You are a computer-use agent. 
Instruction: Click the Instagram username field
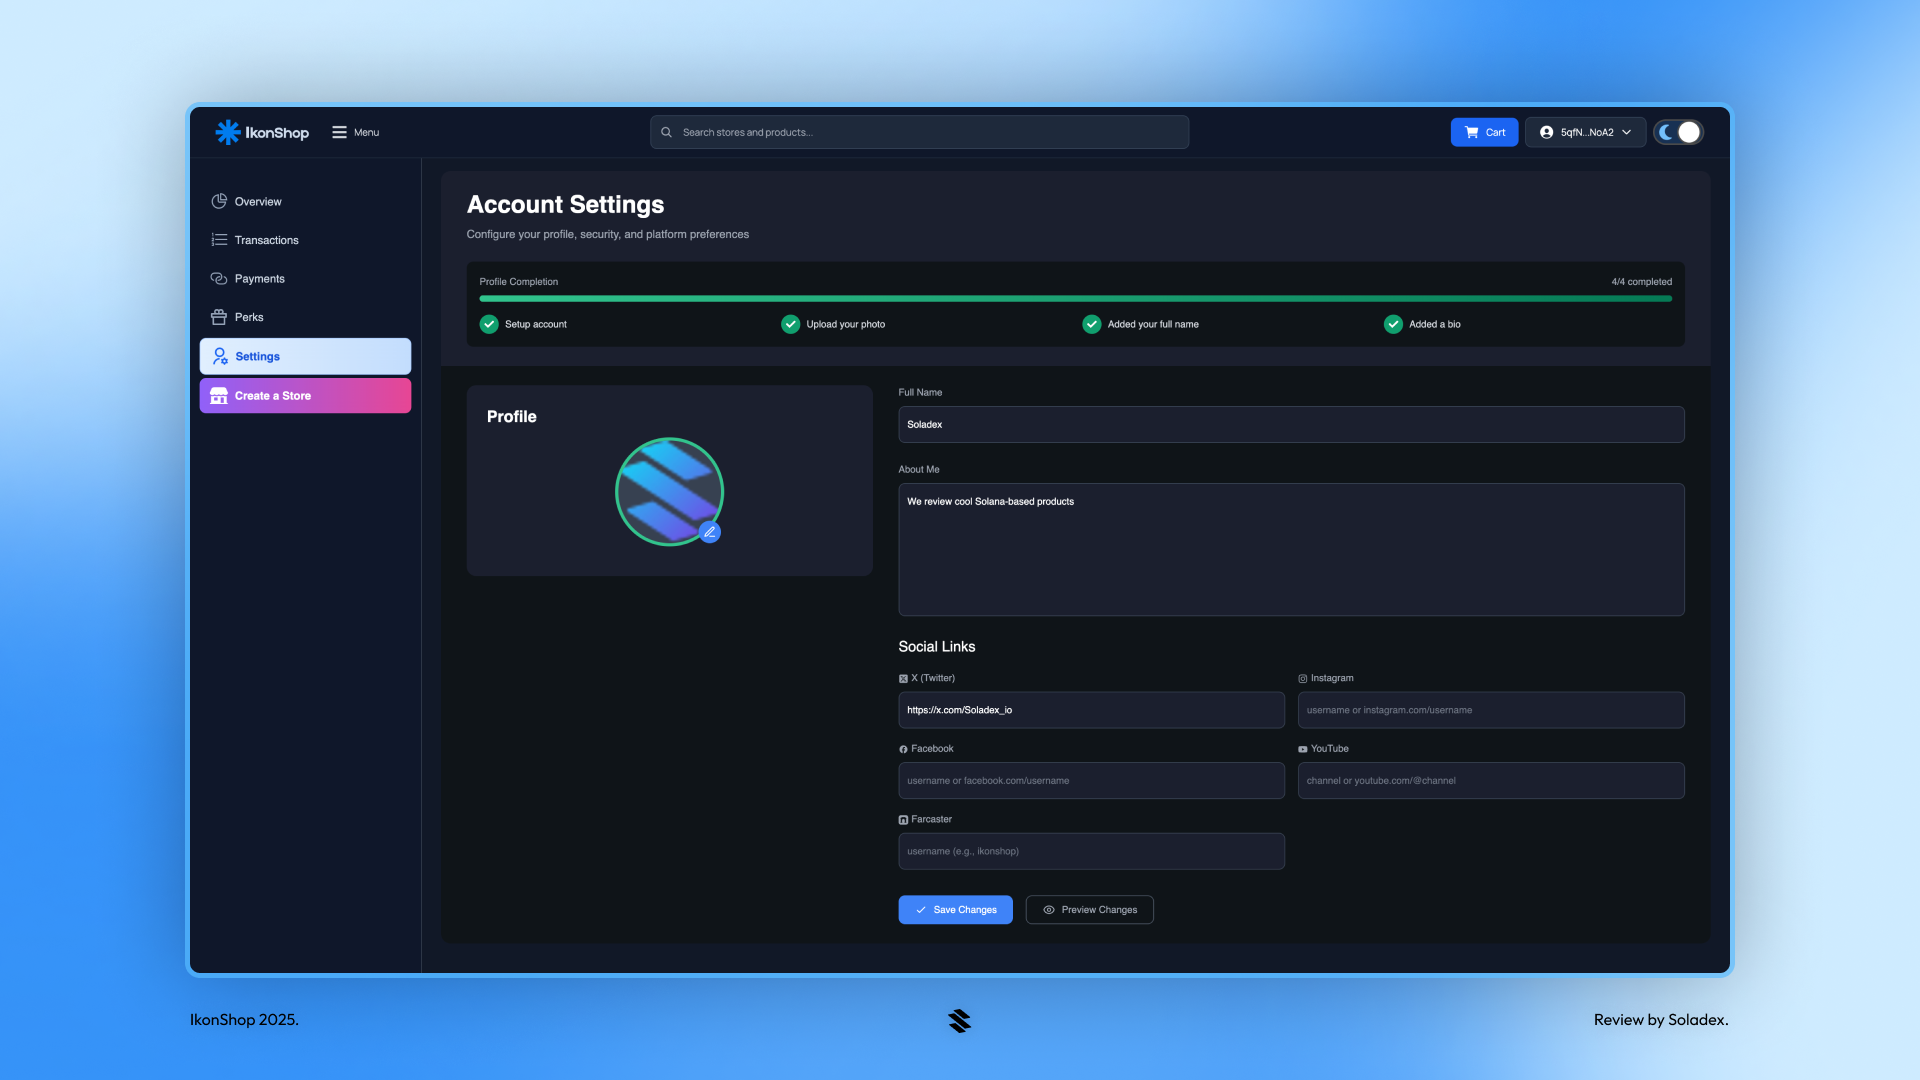click(1491, 710)
